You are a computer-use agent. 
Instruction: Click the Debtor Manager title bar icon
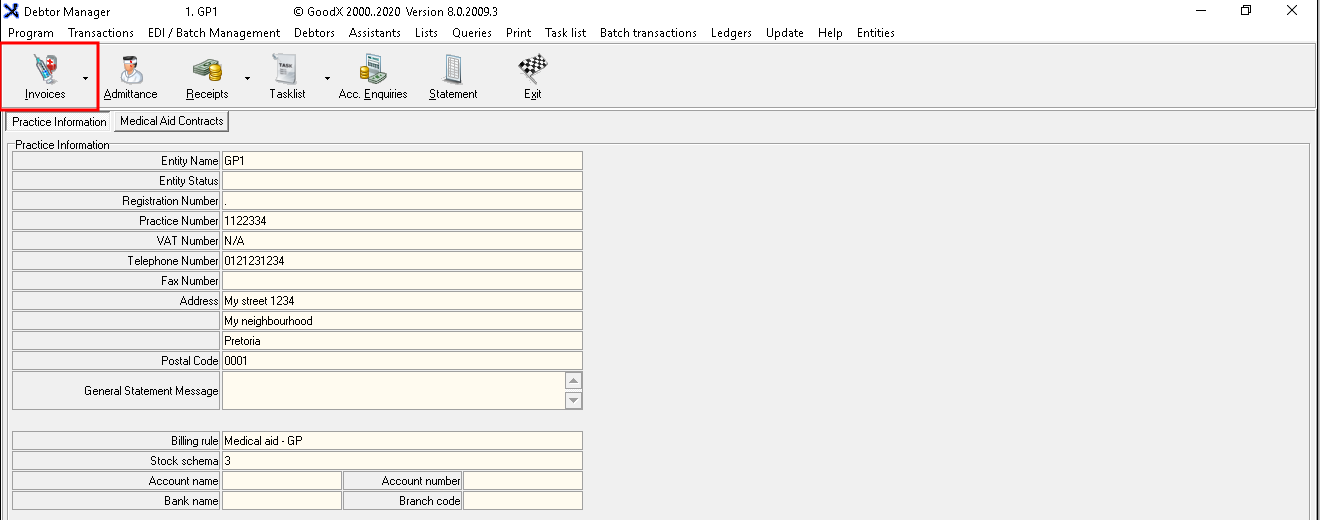(x=12, y=11)
